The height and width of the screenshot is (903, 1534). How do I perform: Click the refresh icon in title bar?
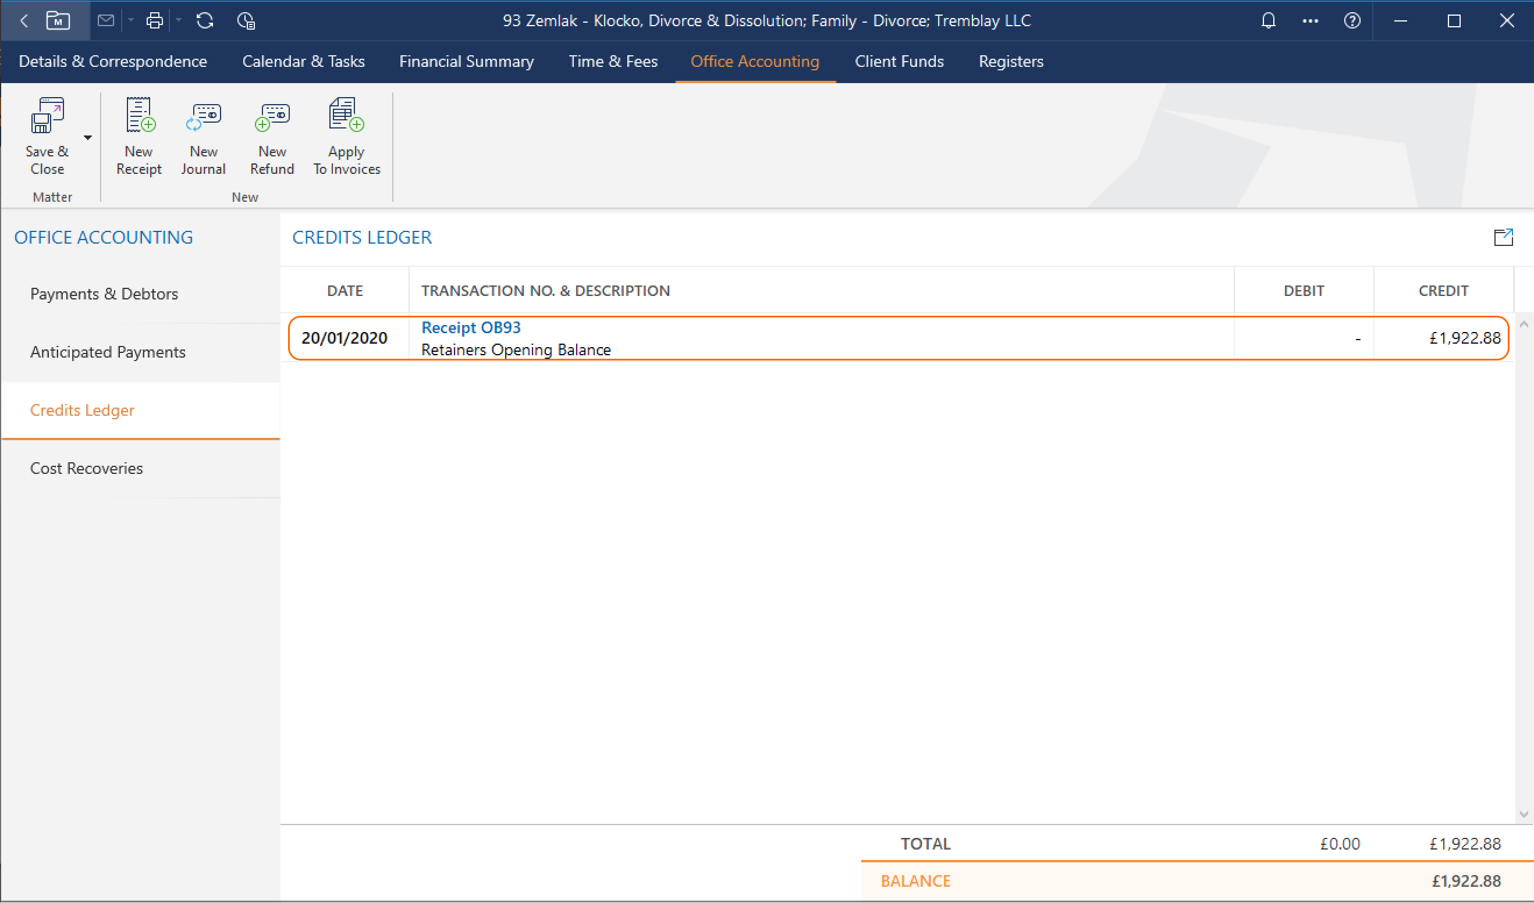[x=205, y=20]
